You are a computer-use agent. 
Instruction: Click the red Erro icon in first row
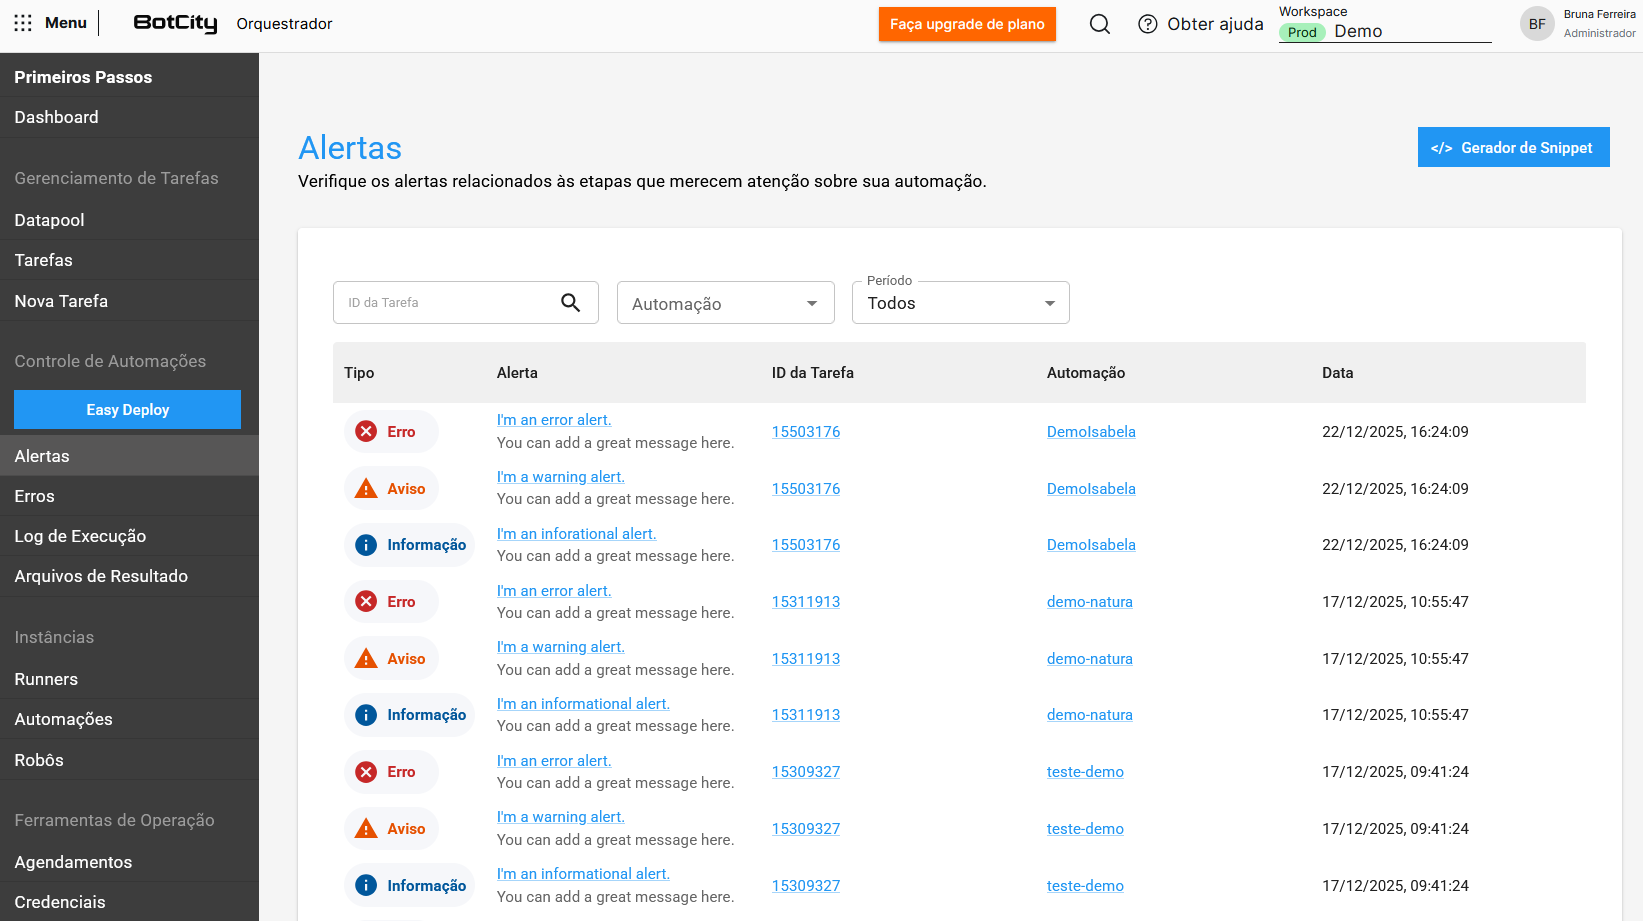point(367,432)
